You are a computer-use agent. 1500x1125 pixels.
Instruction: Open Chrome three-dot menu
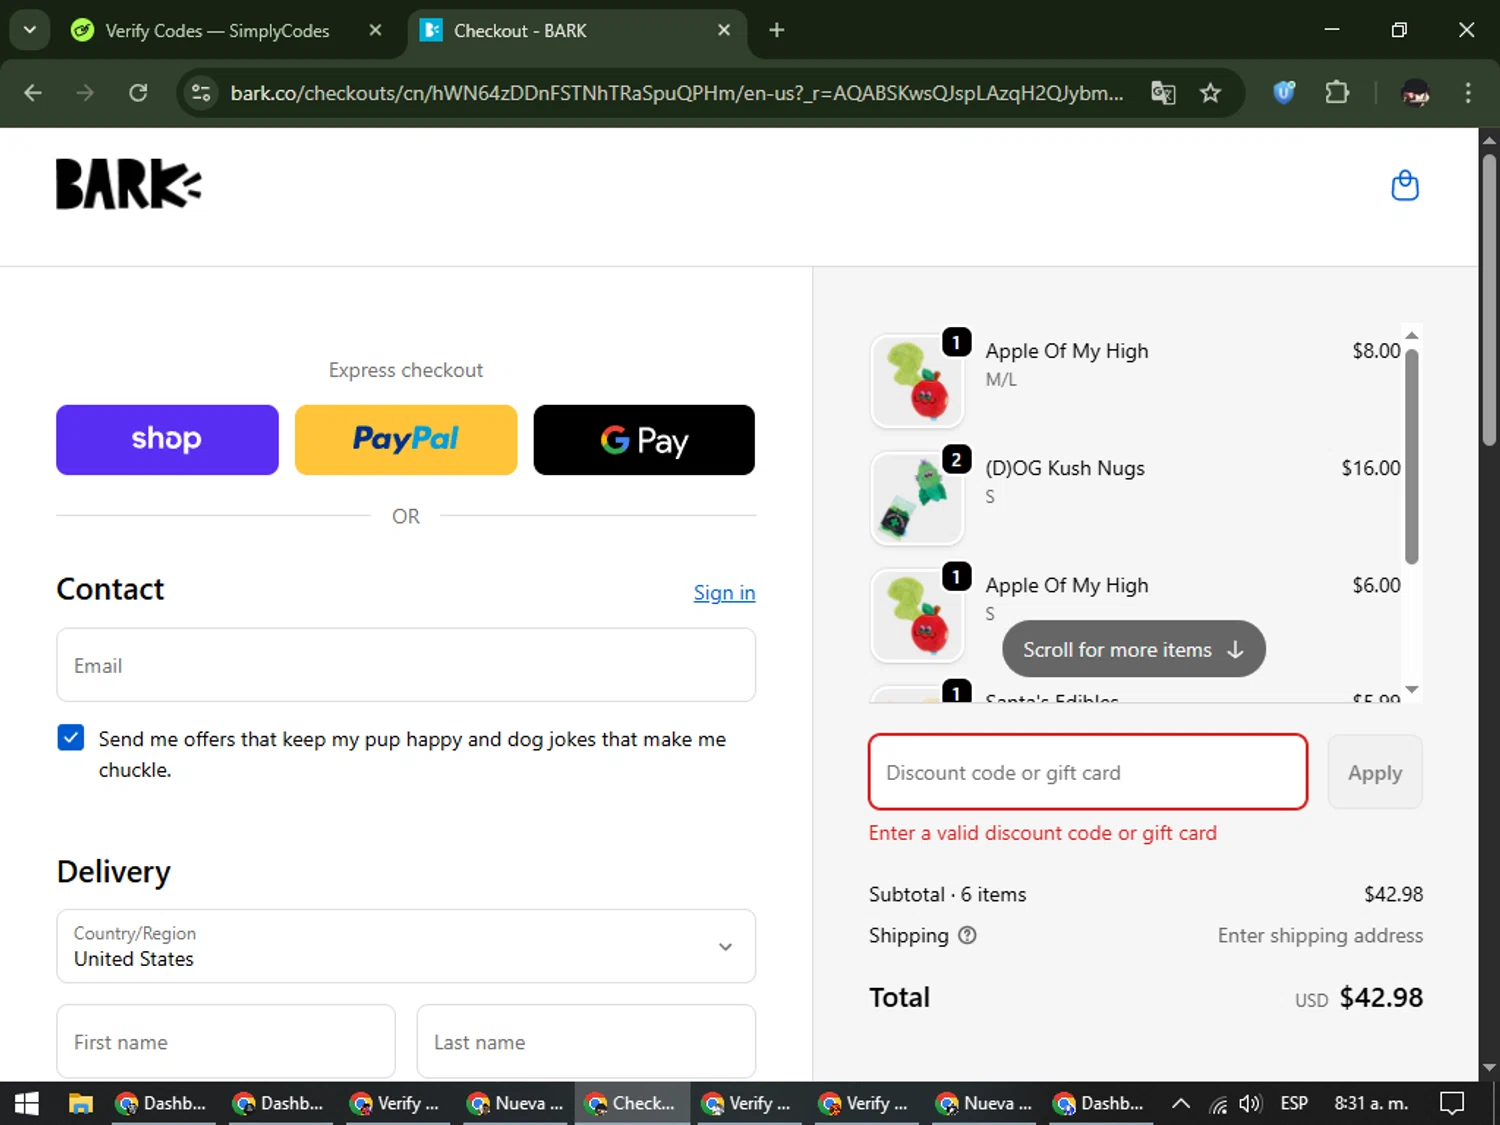pyautogui.click(x=1468, y=93)
